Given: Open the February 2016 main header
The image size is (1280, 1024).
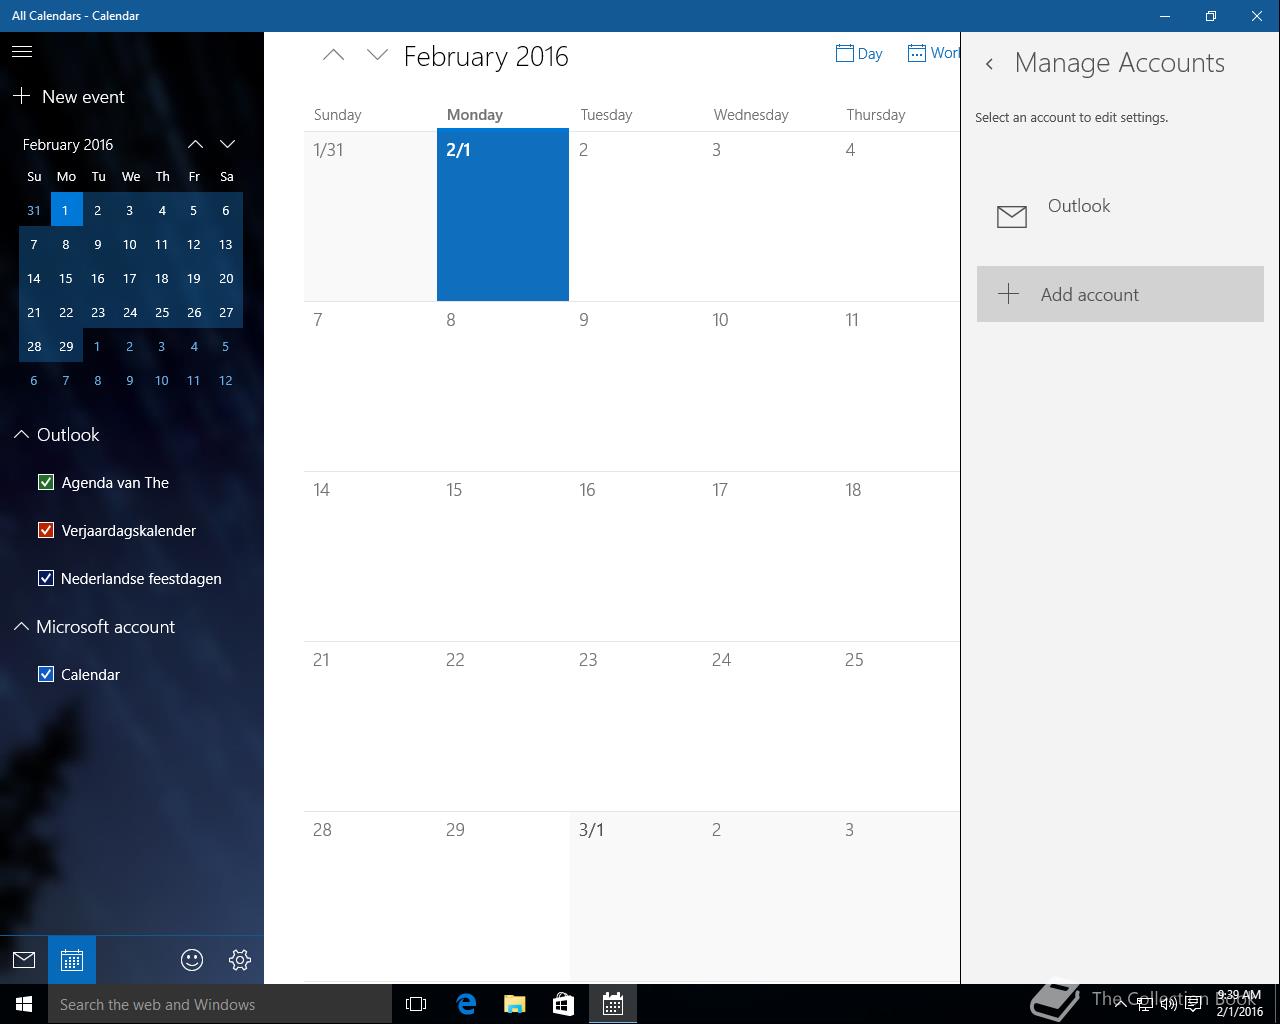Looking at the screenshot, I should point(486,56).
